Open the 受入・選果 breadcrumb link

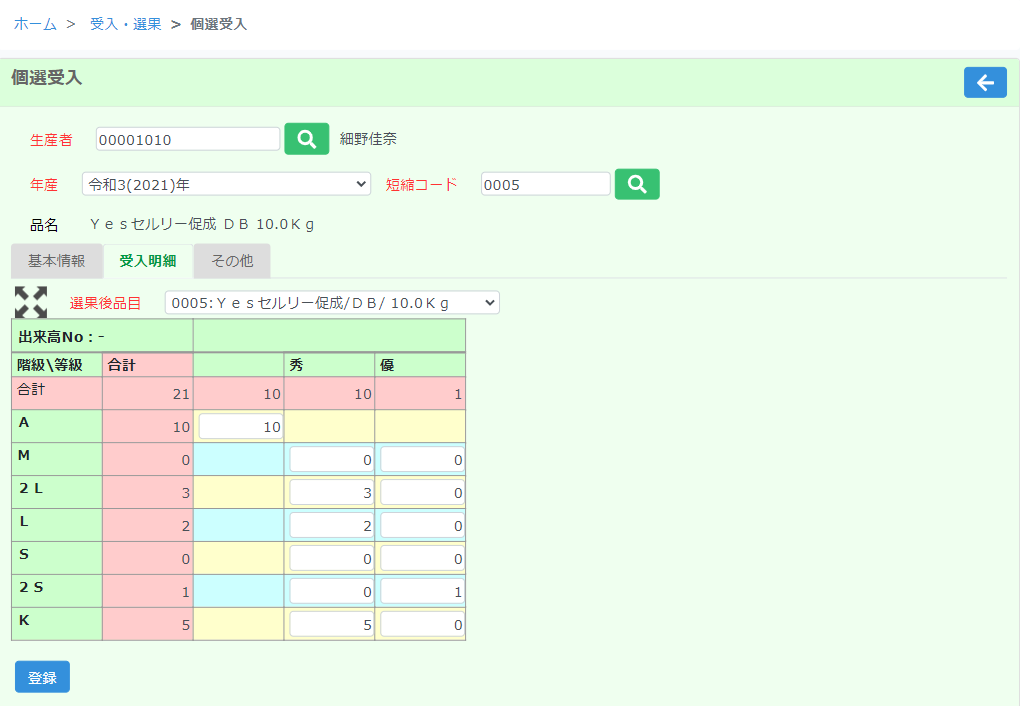[x=125, y=24]
